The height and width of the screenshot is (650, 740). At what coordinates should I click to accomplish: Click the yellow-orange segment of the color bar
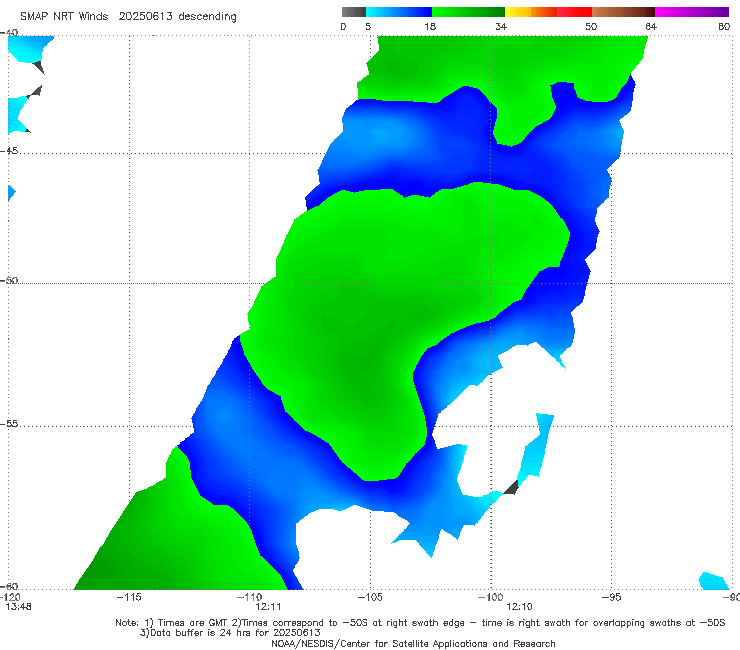click(x=531, y=12)
